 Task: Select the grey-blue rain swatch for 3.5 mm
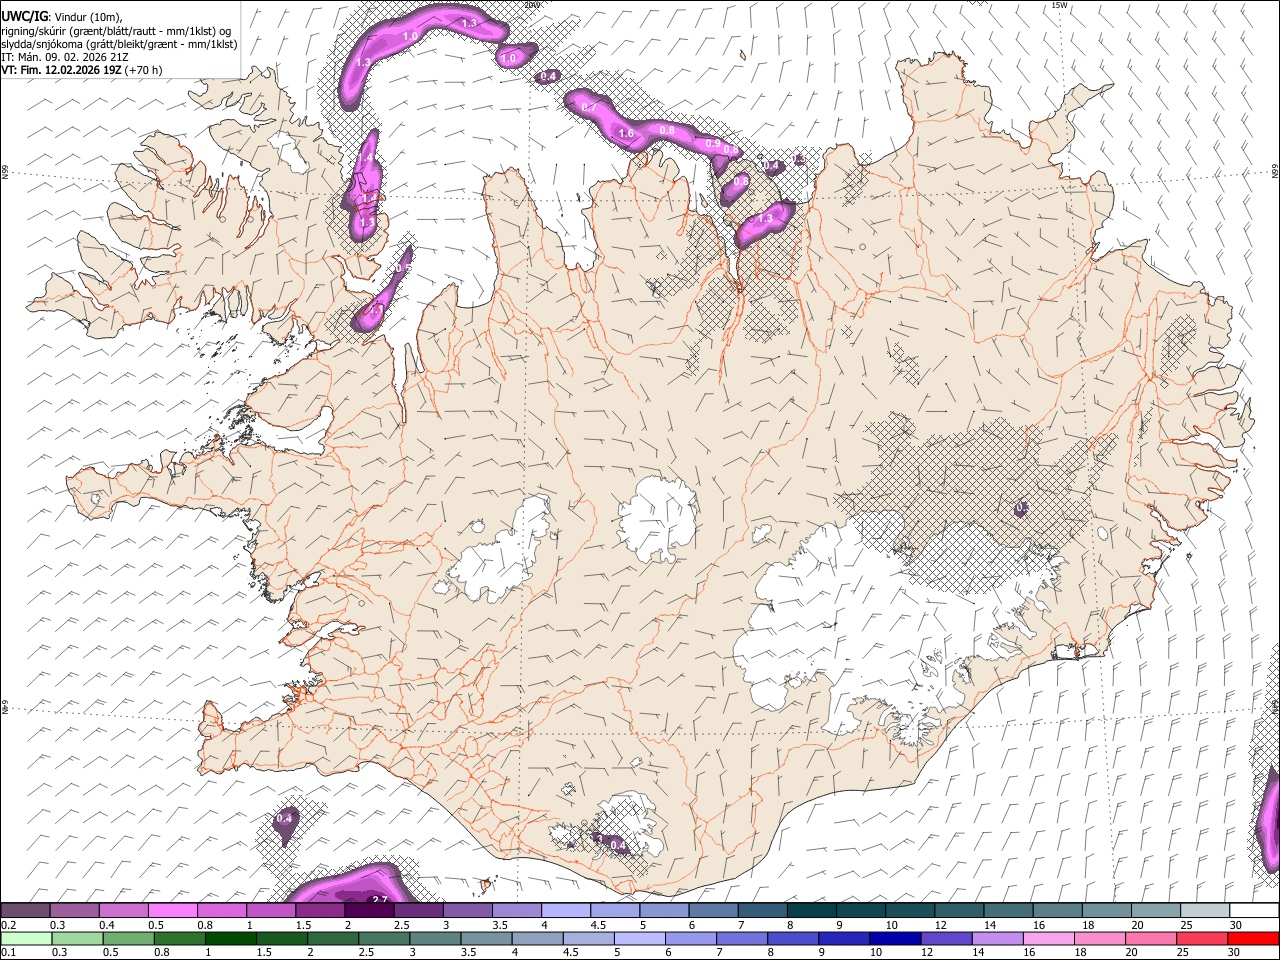(x=486, y=938)
